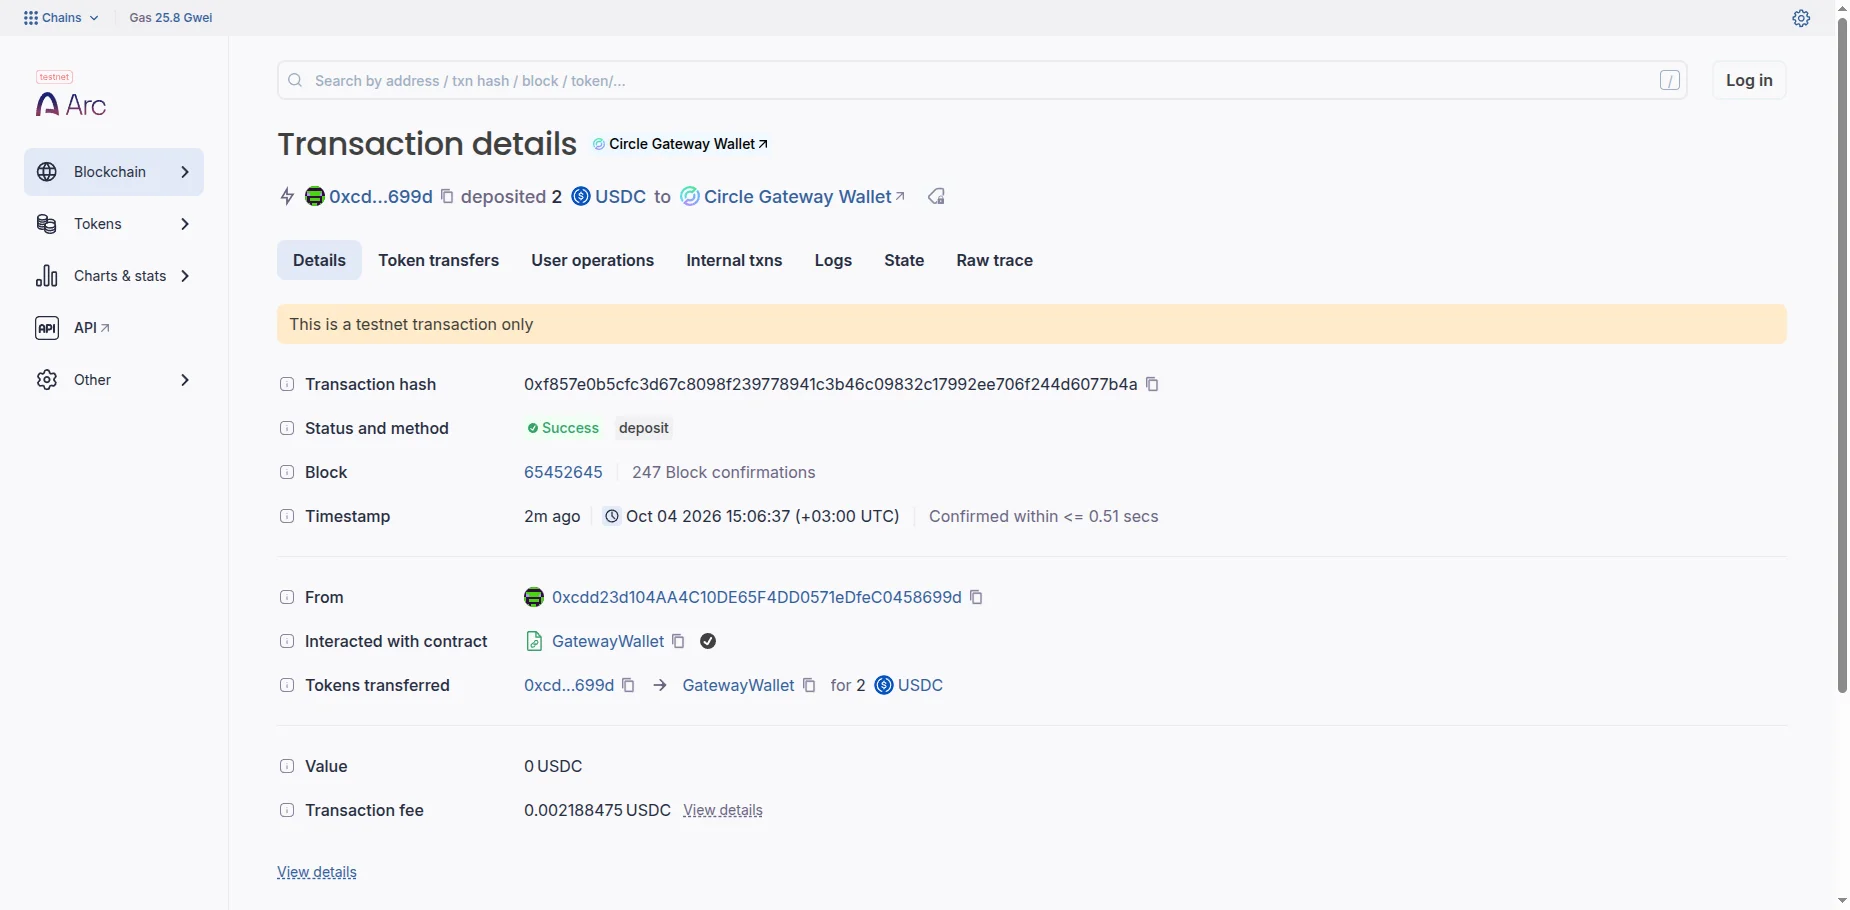Image resolution: width=1850 pixels, height=910 pixels.
Task: Open the settings gear icon
Action: pos(1801,18)
